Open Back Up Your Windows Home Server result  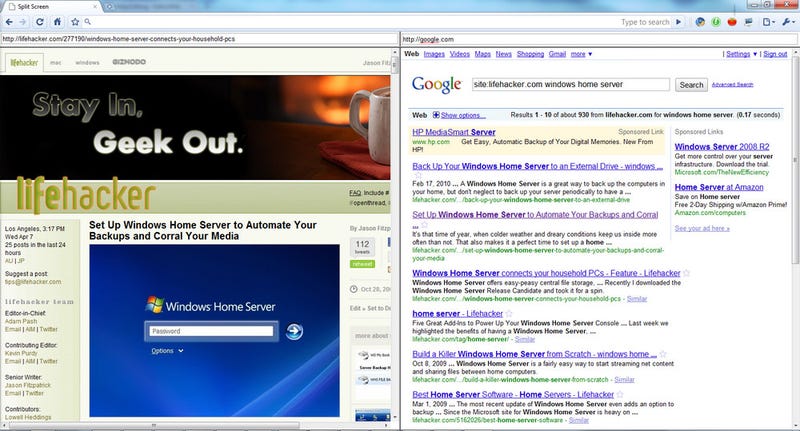[538, 166]
